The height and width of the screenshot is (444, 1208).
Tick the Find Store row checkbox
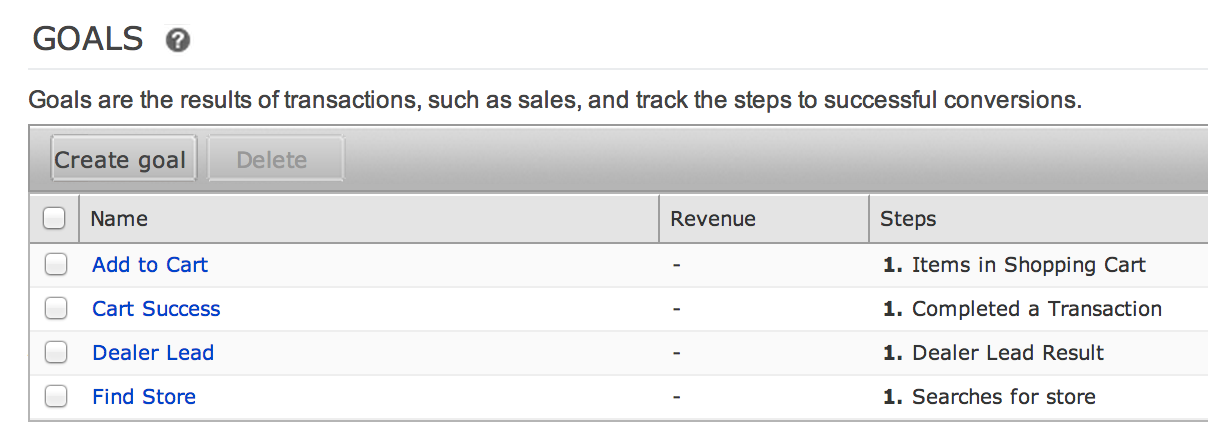tap(55, 397)
